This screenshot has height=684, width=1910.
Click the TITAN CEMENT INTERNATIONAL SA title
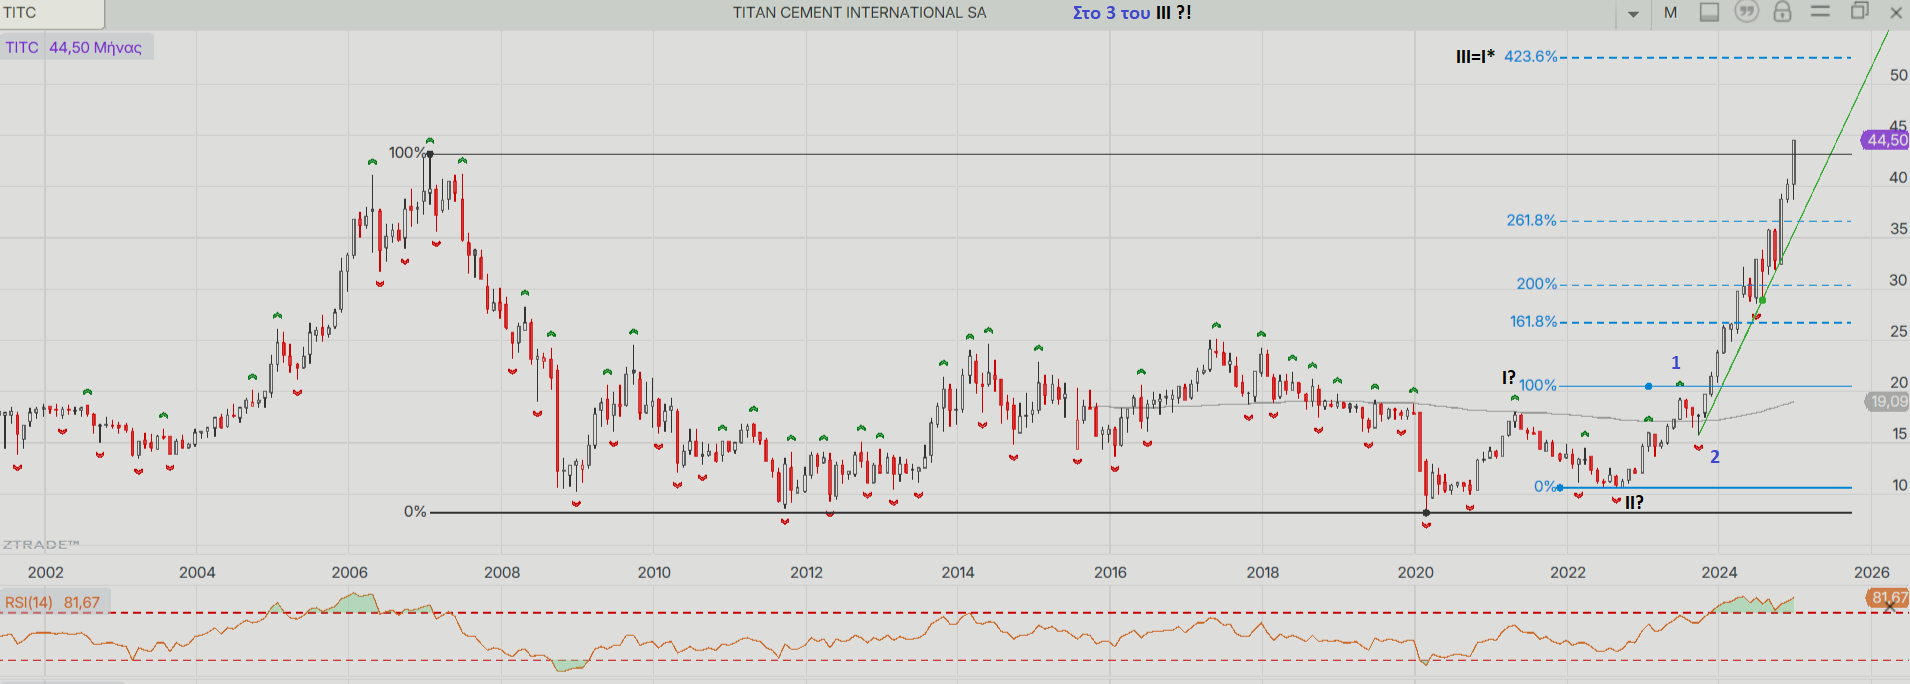click(x=859, y=13)
